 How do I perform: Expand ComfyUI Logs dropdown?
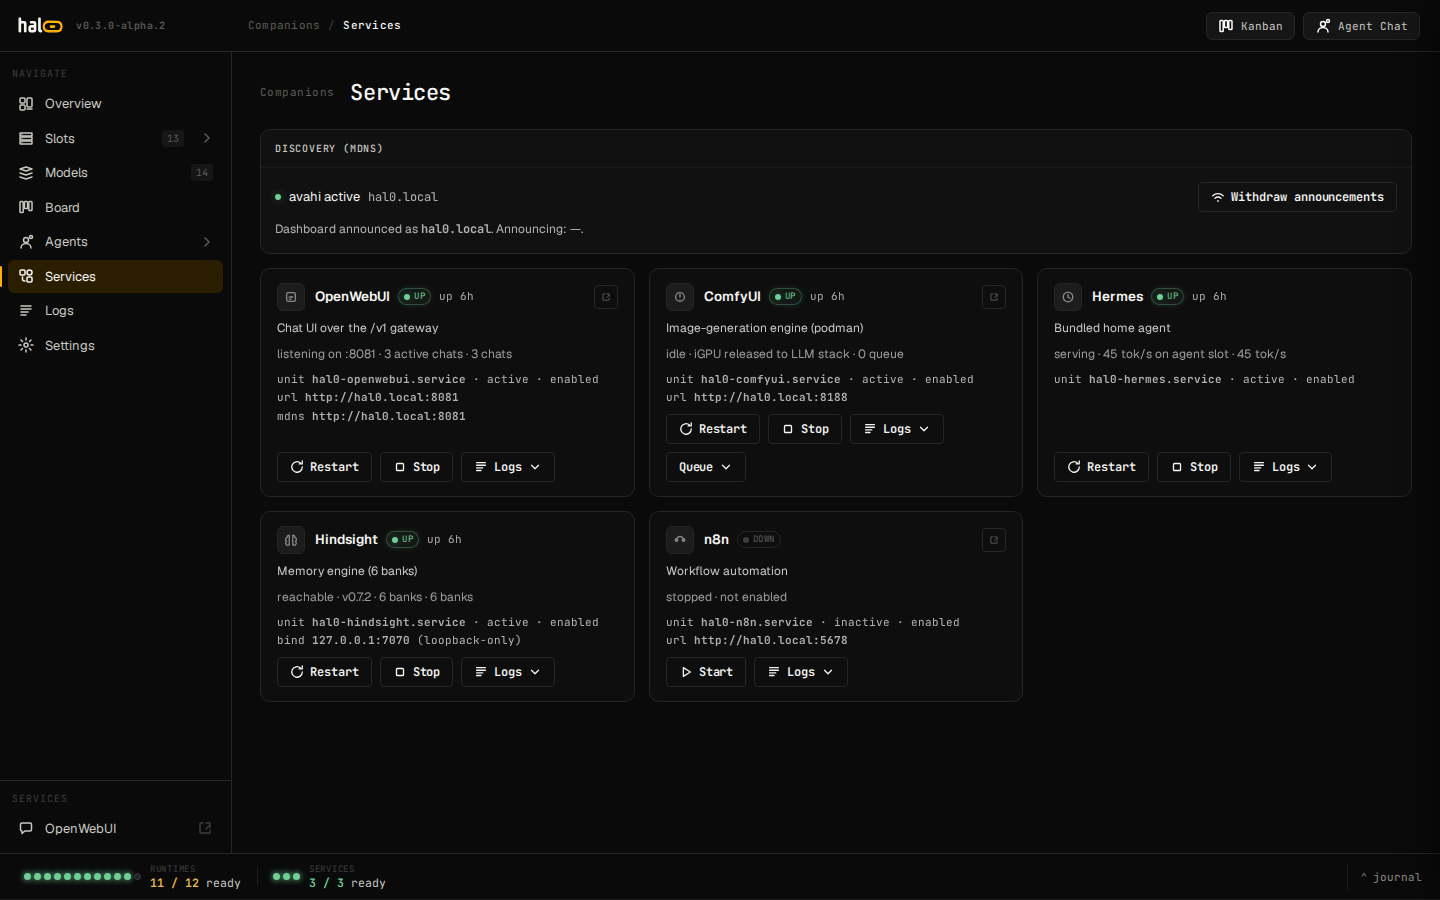point(897,429)
